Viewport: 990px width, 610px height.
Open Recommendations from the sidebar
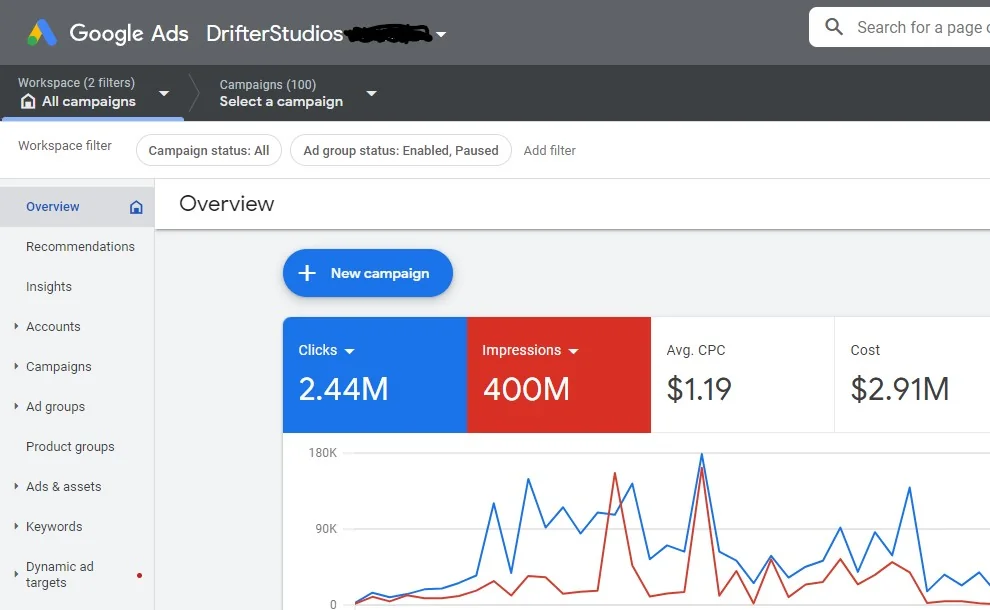80,247
